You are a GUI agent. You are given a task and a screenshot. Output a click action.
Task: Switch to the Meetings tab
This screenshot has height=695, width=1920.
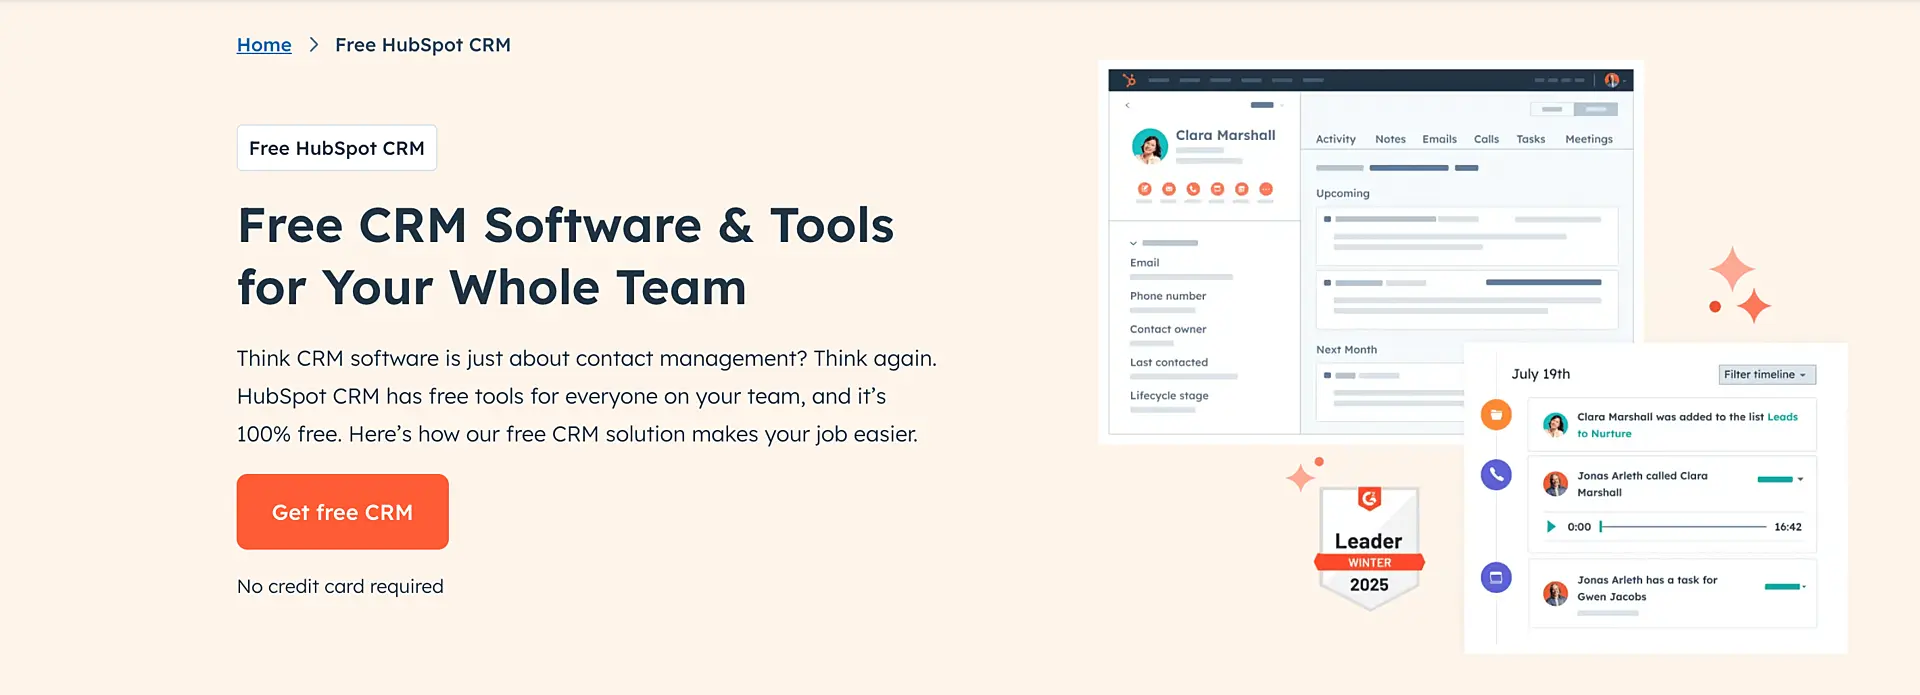tap(1589, 139)
